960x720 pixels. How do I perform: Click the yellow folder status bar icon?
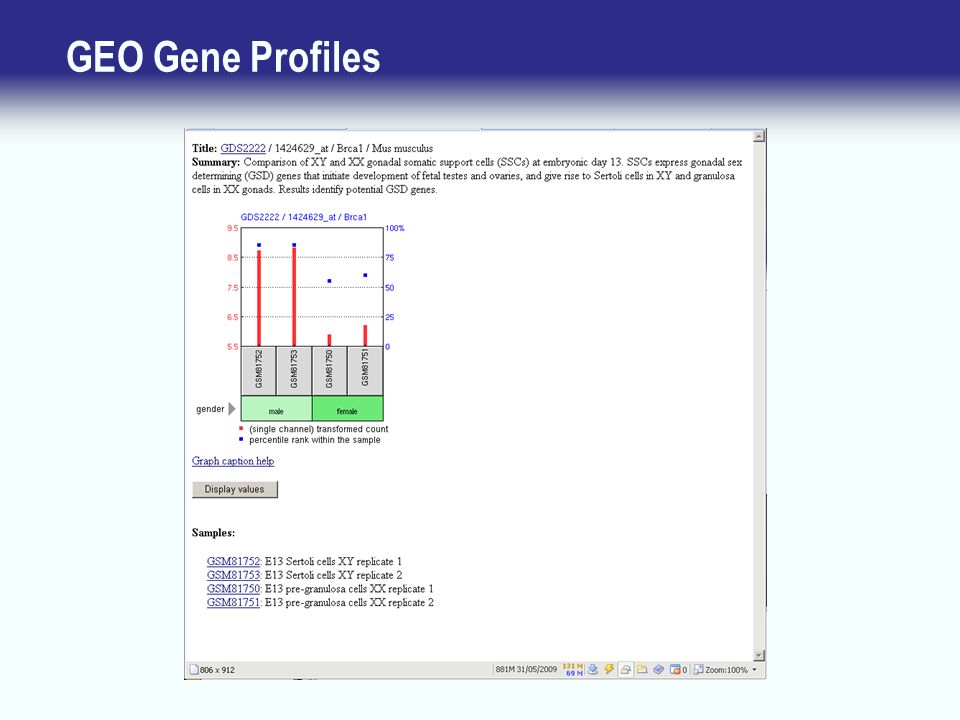642,669
